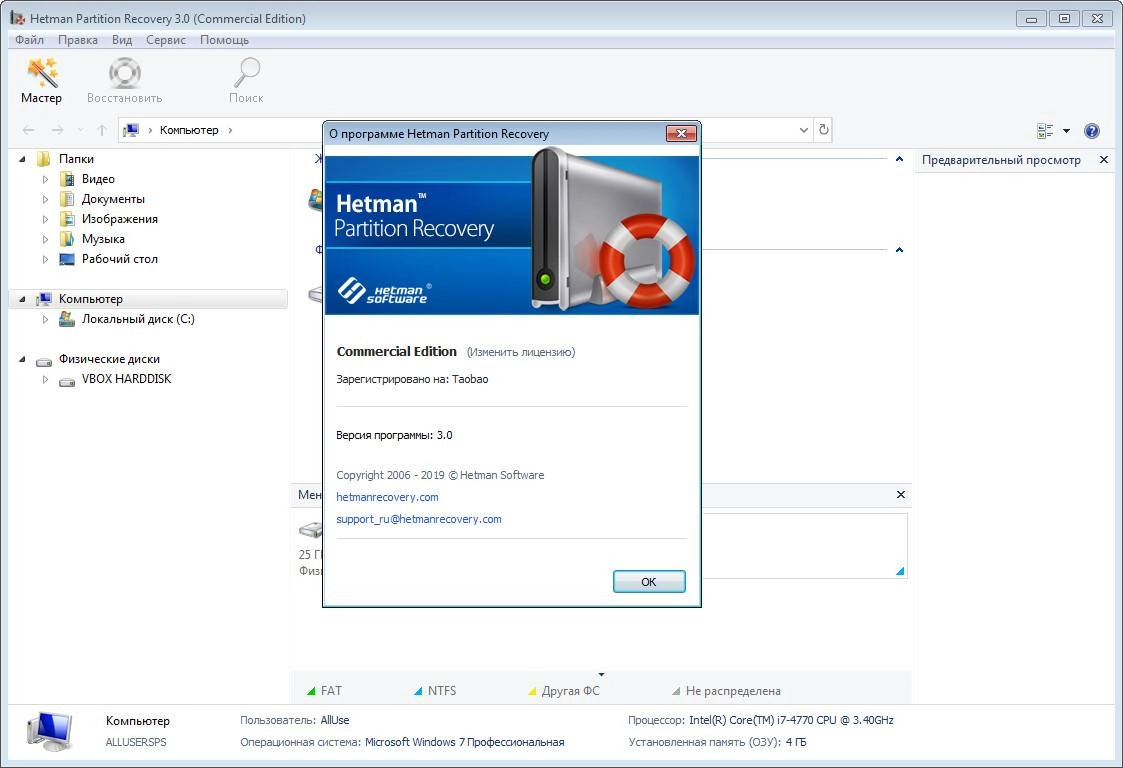
Task: Close the Предварительный просмотр panel
Action: tap(1104, 160)
